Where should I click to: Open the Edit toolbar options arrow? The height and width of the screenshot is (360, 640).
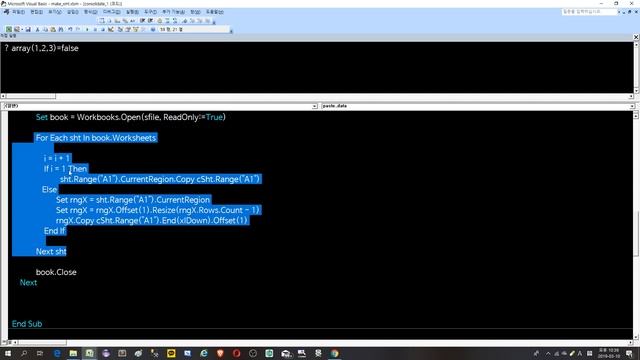click(214, 22)
